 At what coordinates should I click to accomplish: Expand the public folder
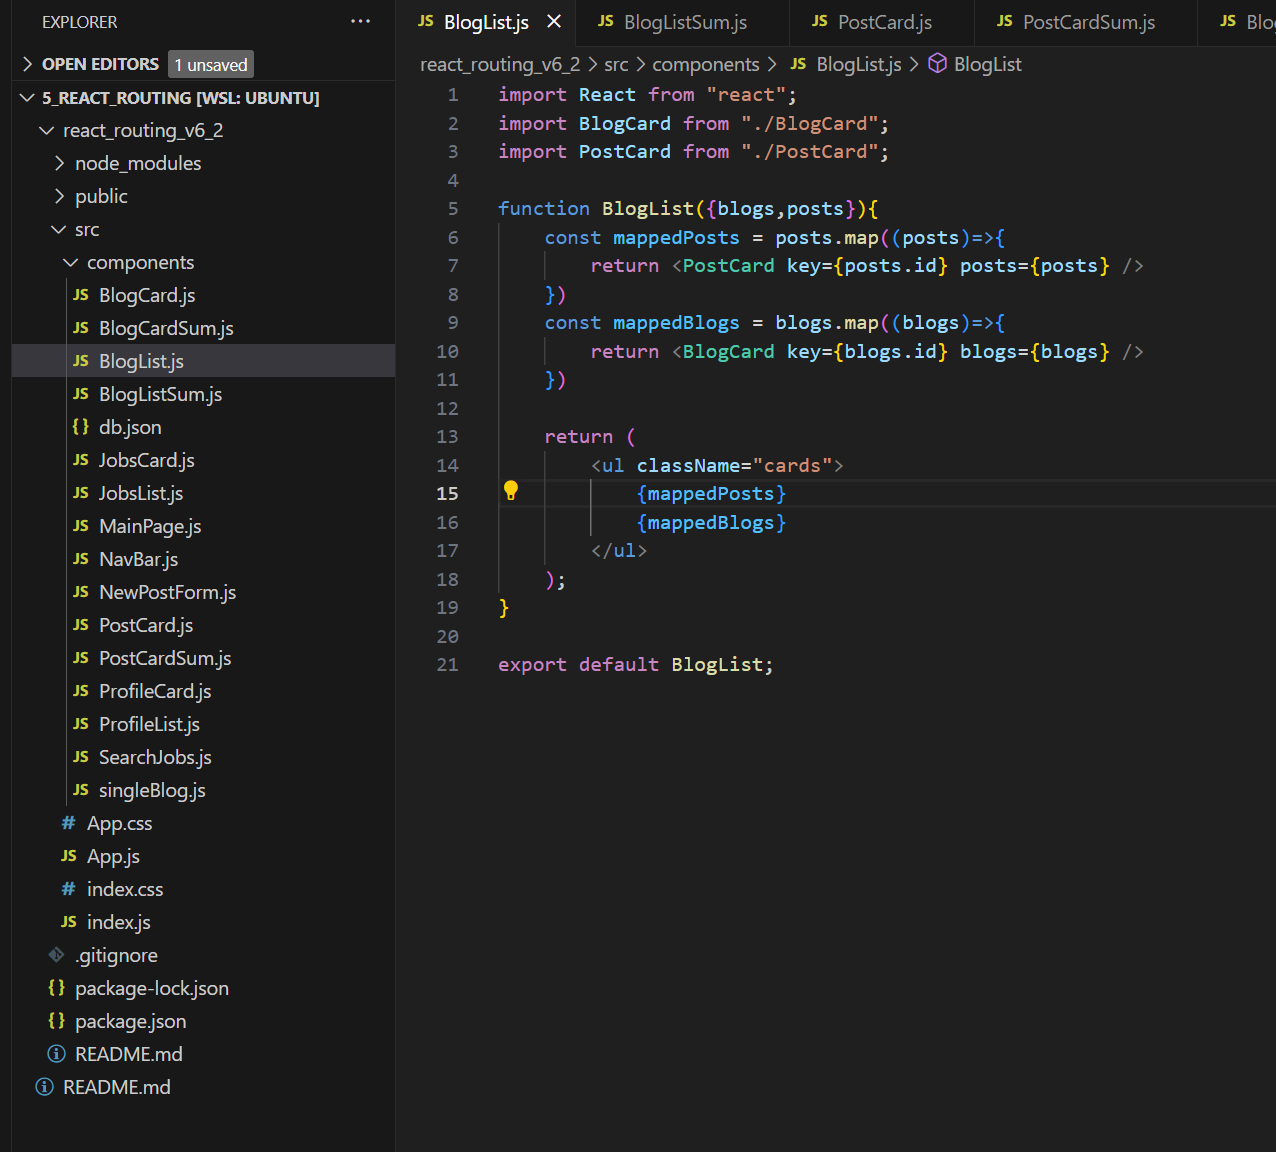point(60,196)
